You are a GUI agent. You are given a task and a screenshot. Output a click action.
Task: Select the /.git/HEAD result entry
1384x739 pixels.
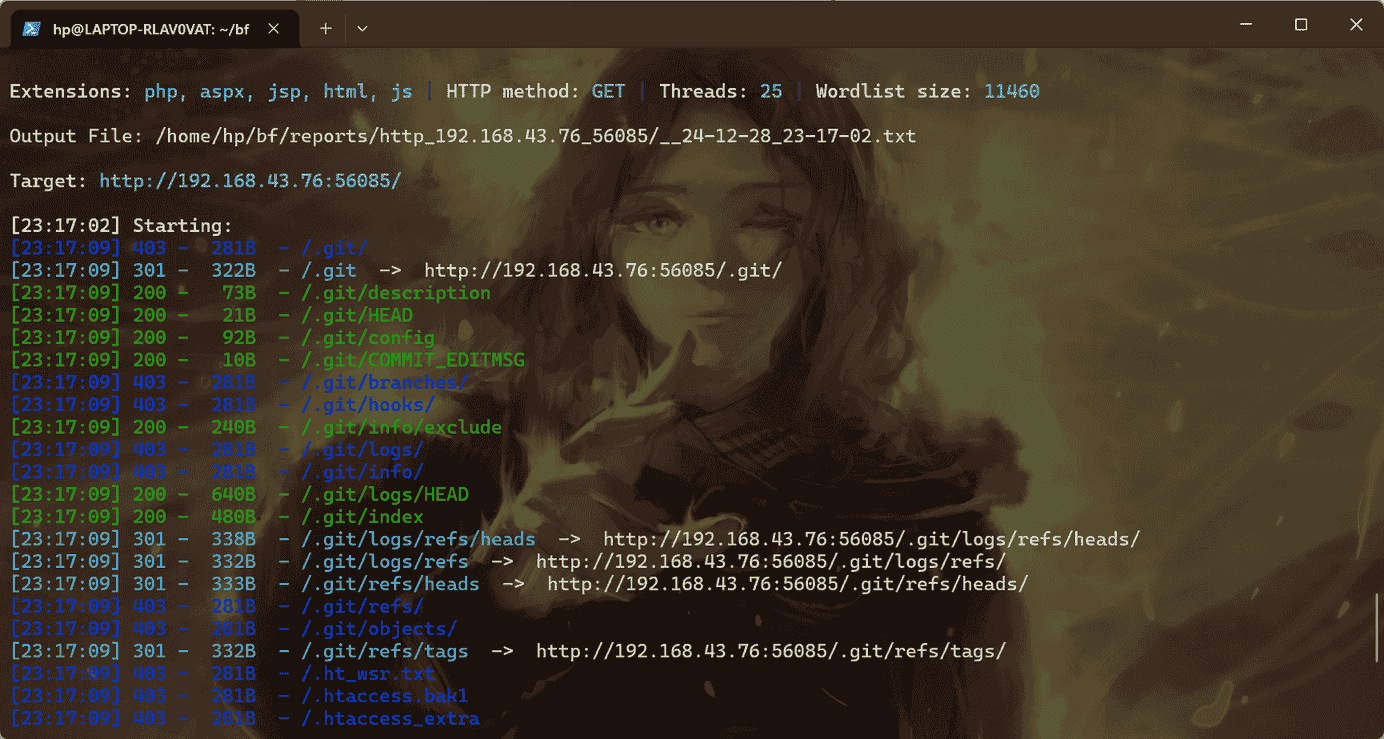click(x=358, y=314)
